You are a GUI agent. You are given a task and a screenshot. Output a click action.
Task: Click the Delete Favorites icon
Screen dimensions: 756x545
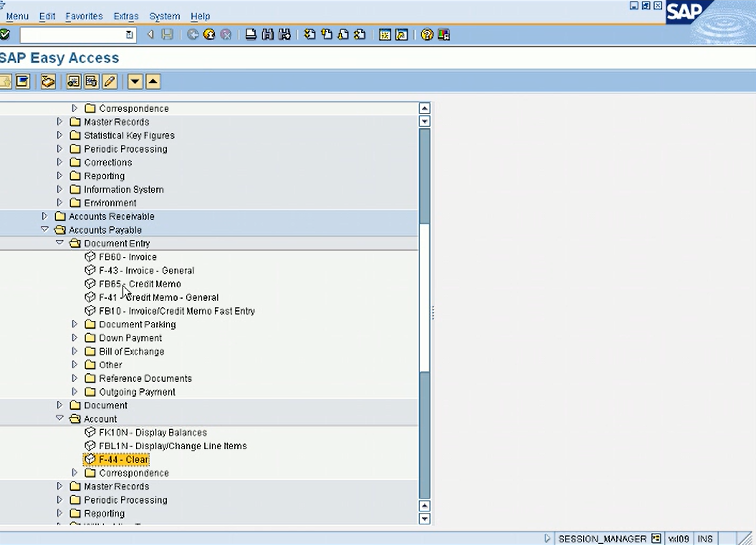tap(91, 82)
